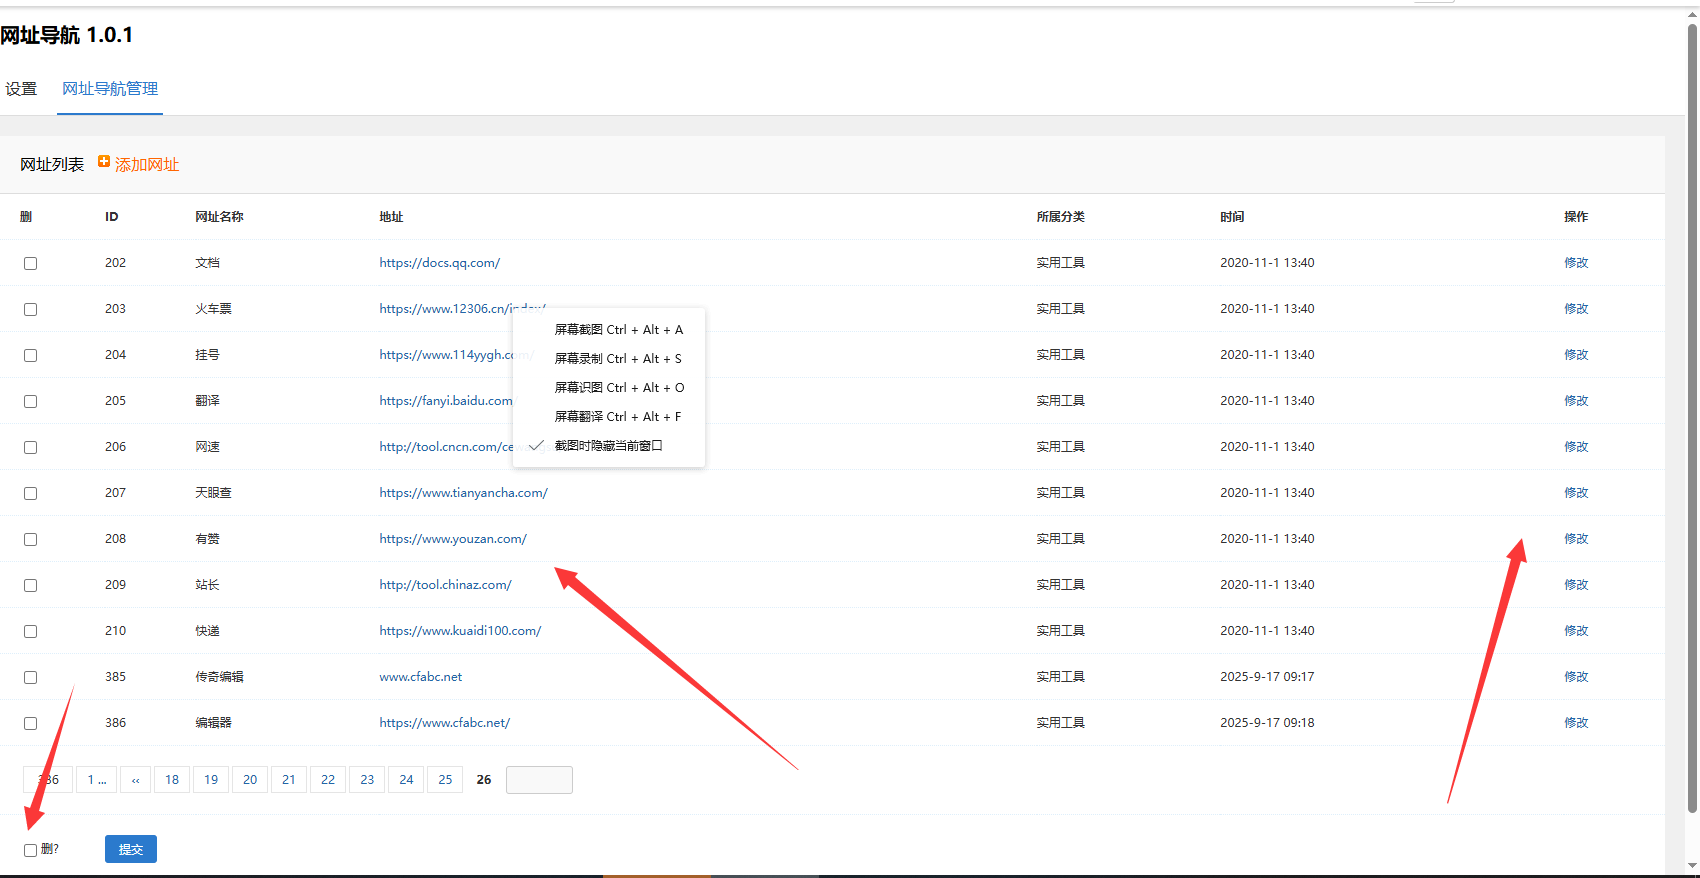The width and height of the screenshot is (1700, 878).
Task: Select the checkbox for 天眼查 row
Action: point(31,494)
